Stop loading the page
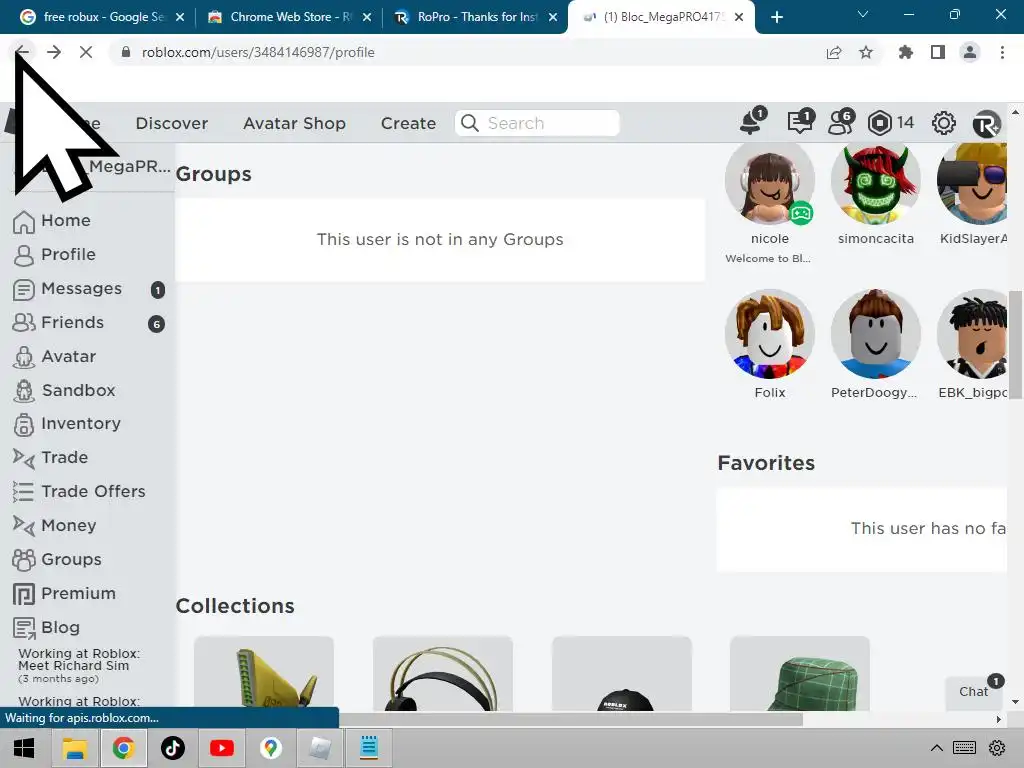The width and height of the screenshot is (1024, 768). [86, 52]
